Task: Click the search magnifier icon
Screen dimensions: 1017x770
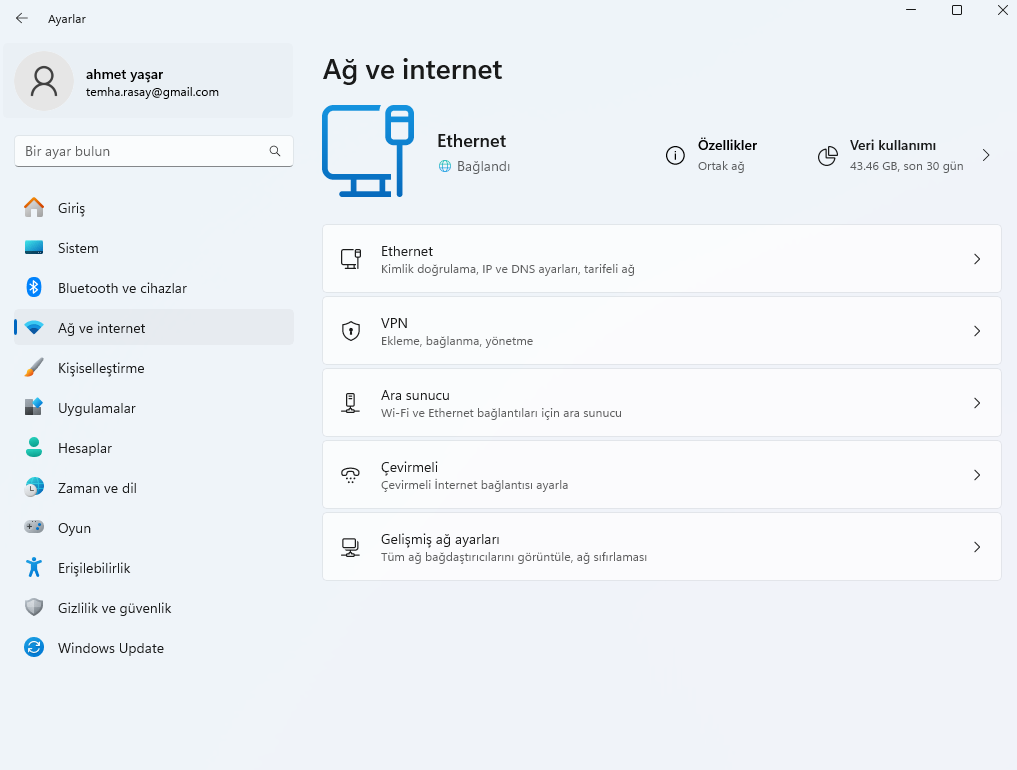Action: pyautogui.click(x=275, y=151)
